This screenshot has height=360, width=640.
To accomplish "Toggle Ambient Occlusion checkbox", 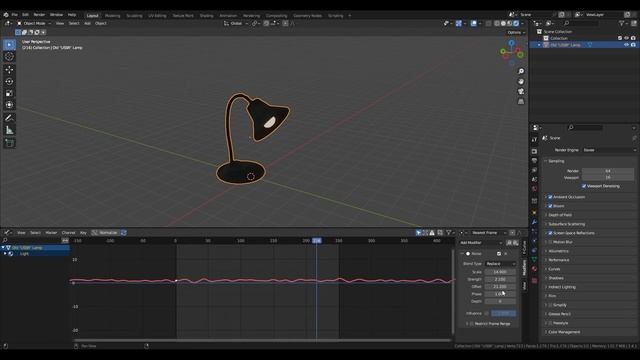I will pyautogui.click(x=550, y=197).
